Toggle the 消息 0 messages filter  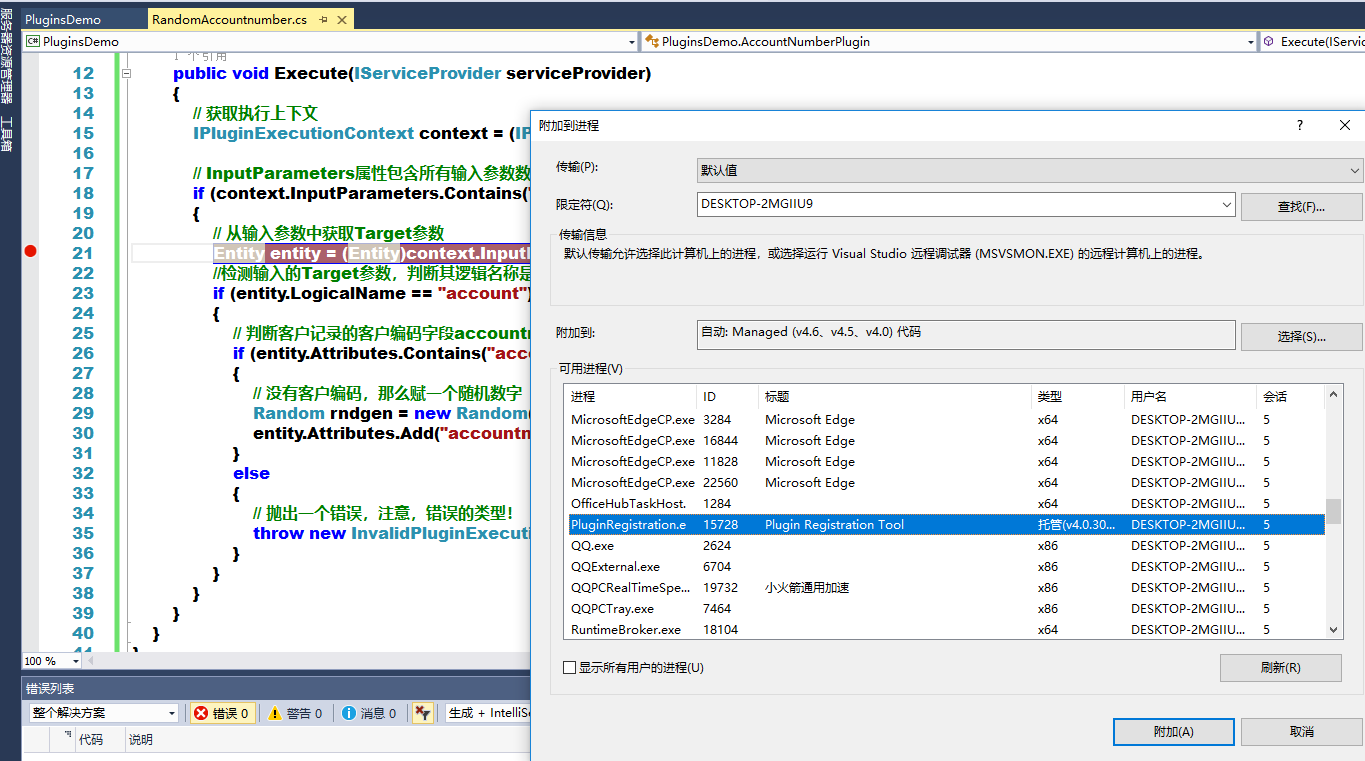(369, 713)
